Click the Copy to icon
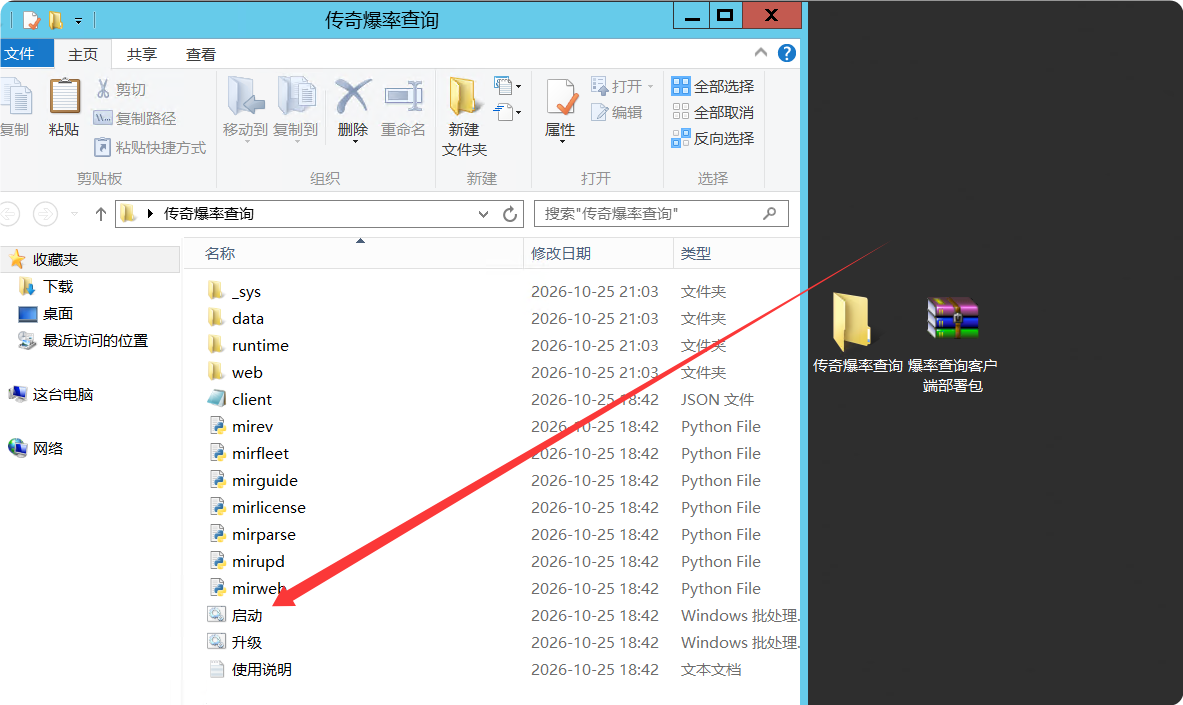This screenshot has width=1183, height=705. click(x=296, y=97)
